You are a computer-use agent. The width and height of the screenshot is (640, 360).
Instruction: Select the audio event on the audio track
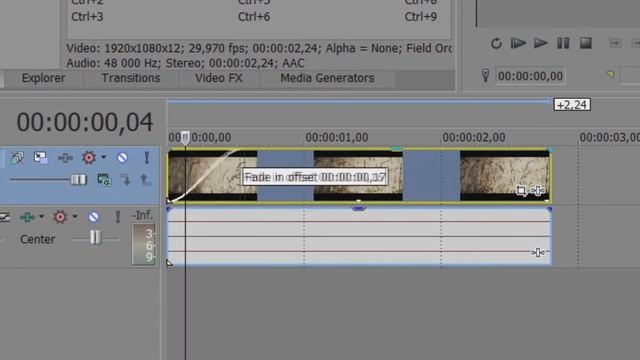359,237
